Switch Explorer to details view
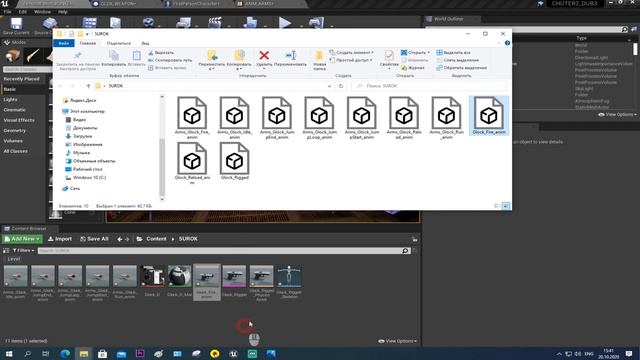 pos(497,206)
